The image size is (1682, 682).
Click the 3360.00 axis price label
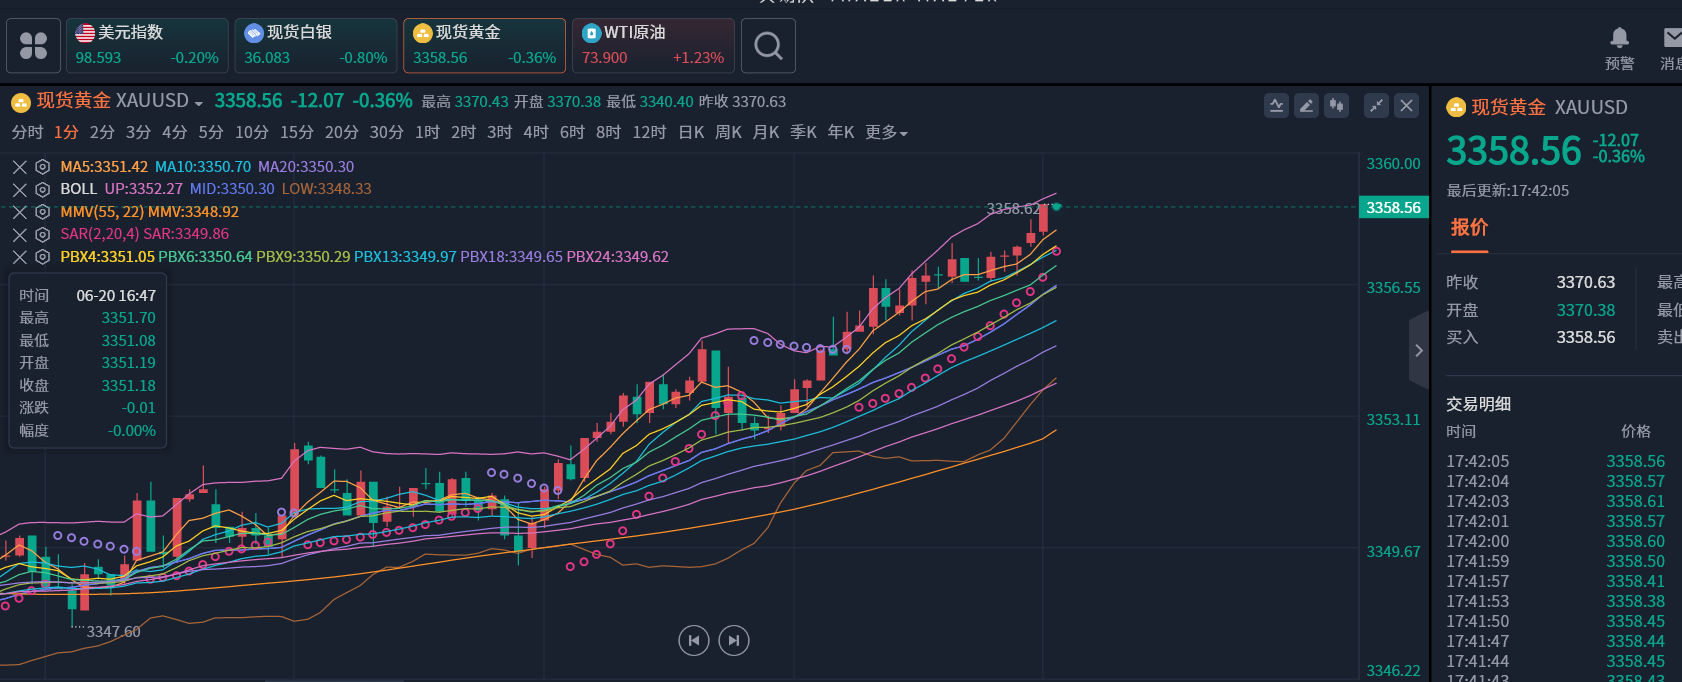(1393, 163)
